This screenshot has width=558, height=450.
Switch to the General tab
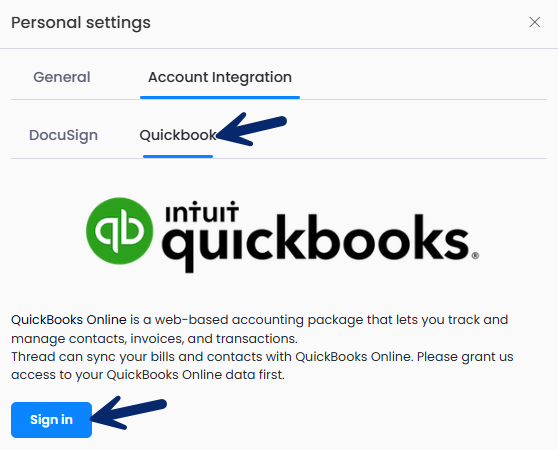(x=62, y=77)
